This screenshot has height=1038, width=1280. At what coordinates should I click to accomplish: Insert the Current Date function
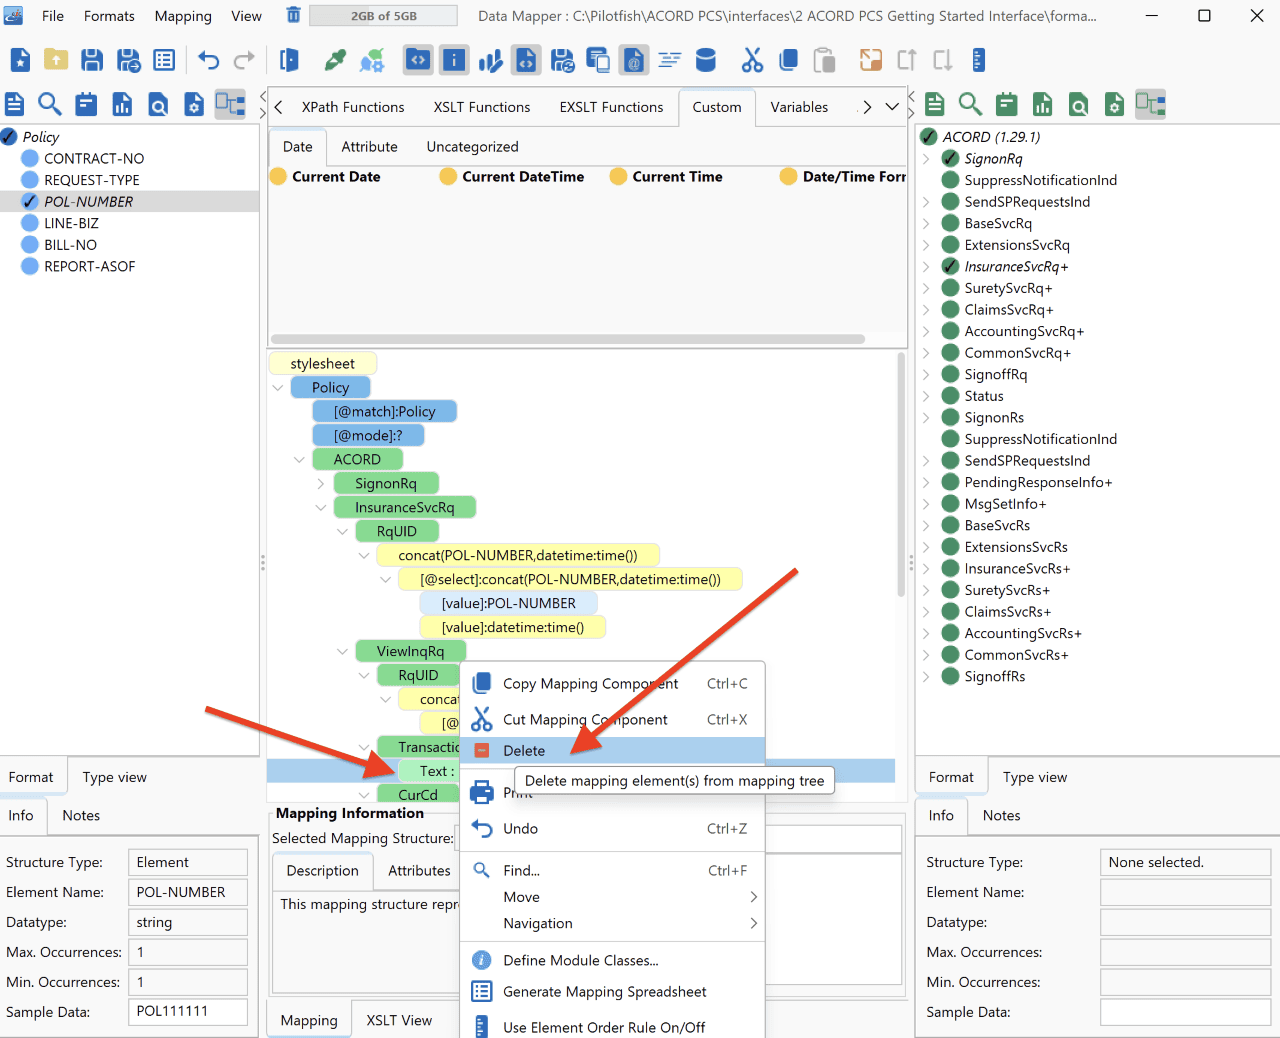coord(326,177)
